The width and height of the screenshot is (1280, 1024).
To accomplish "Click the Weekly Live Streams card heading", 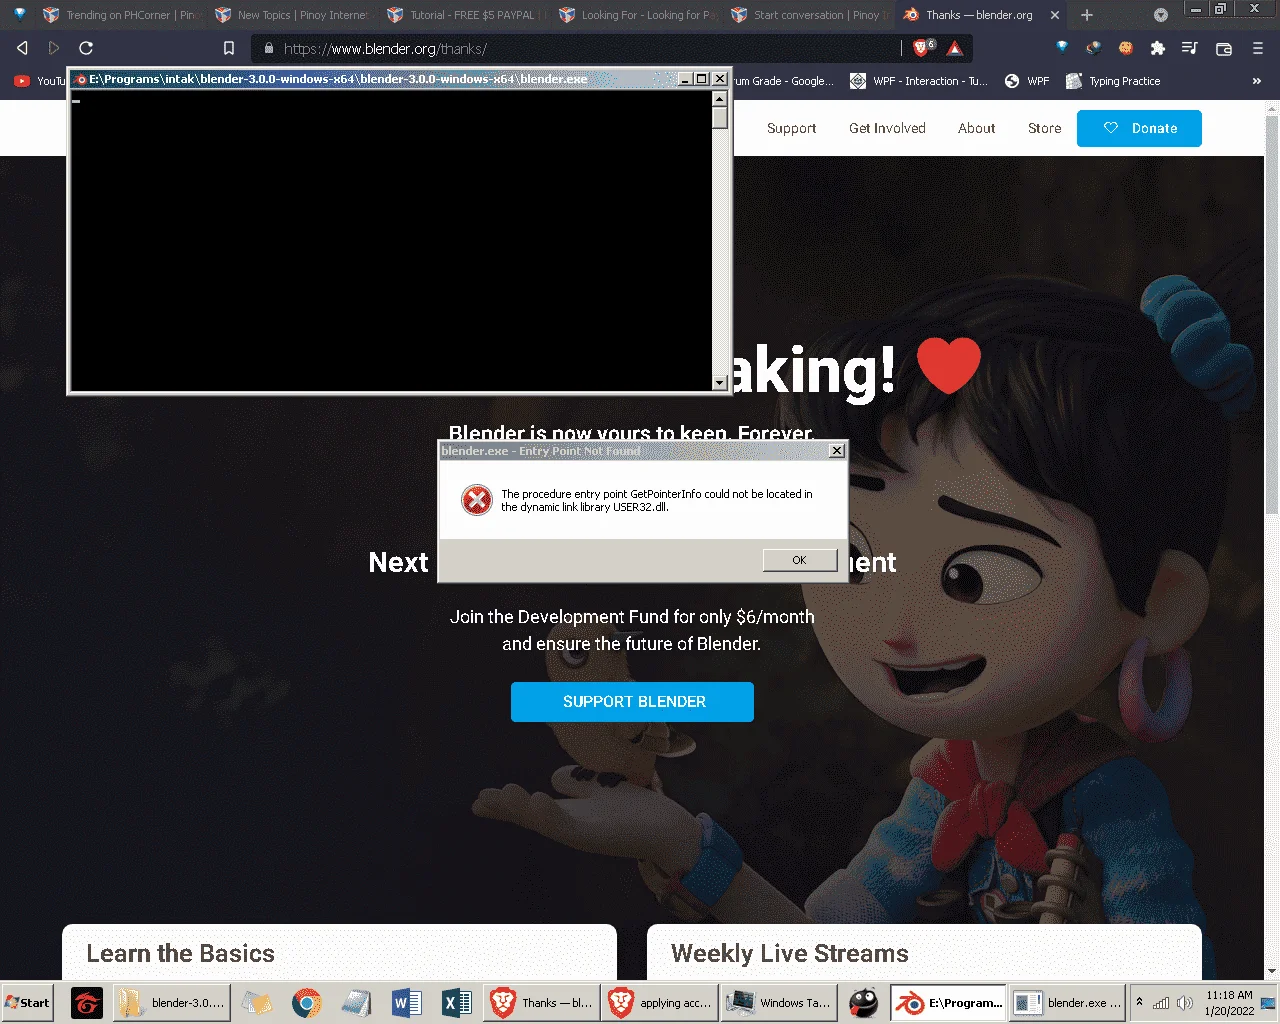I will click(x=790, y=954).
